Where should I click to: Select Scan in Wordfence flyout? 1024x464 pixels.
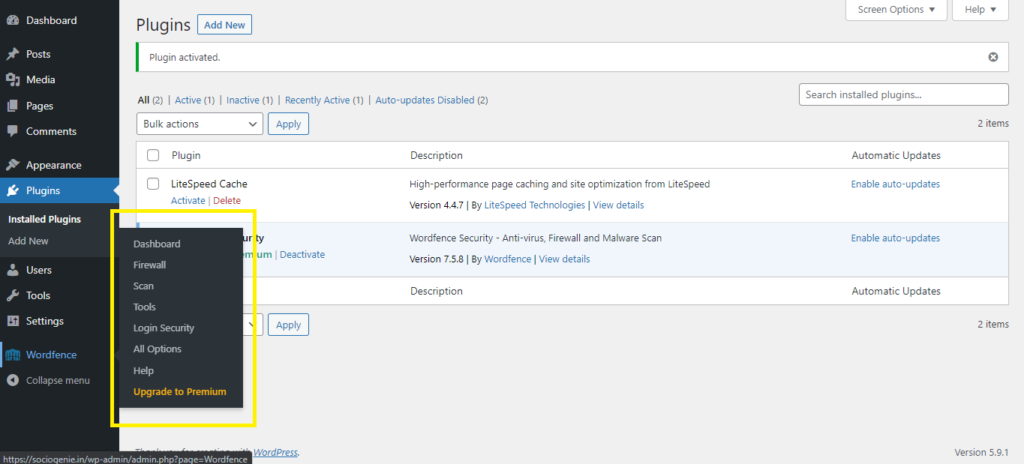144,286
